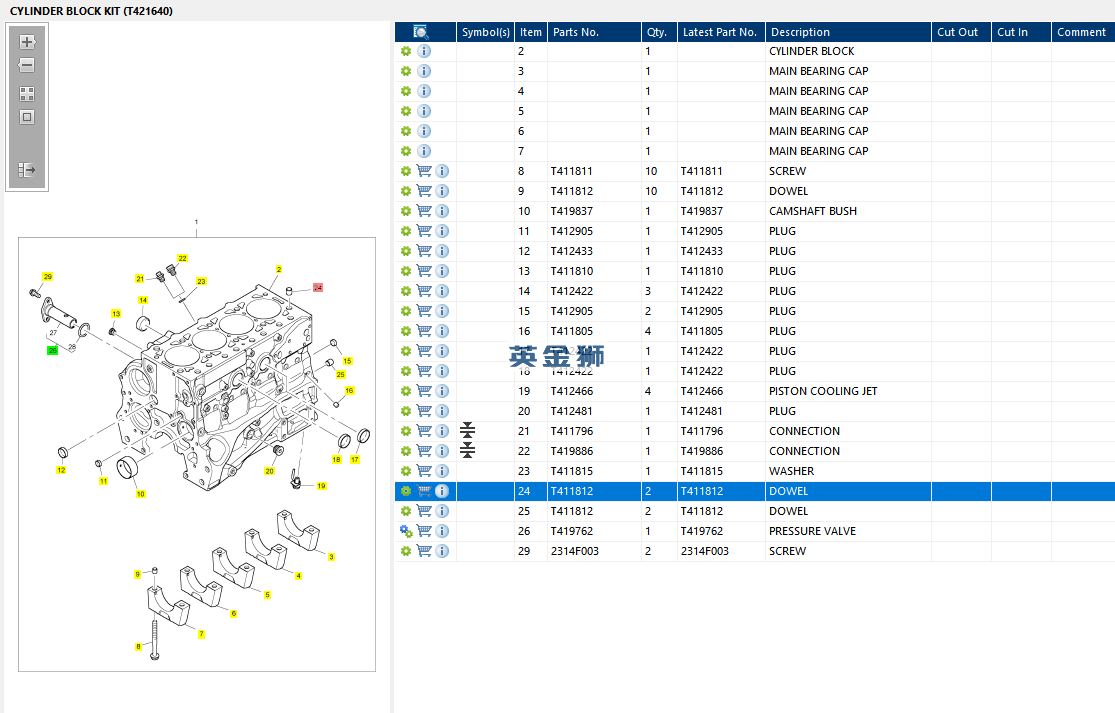Click the double gear icon for PRESSURE VALVE
The image size is (1115, 713).
[406, 531]
